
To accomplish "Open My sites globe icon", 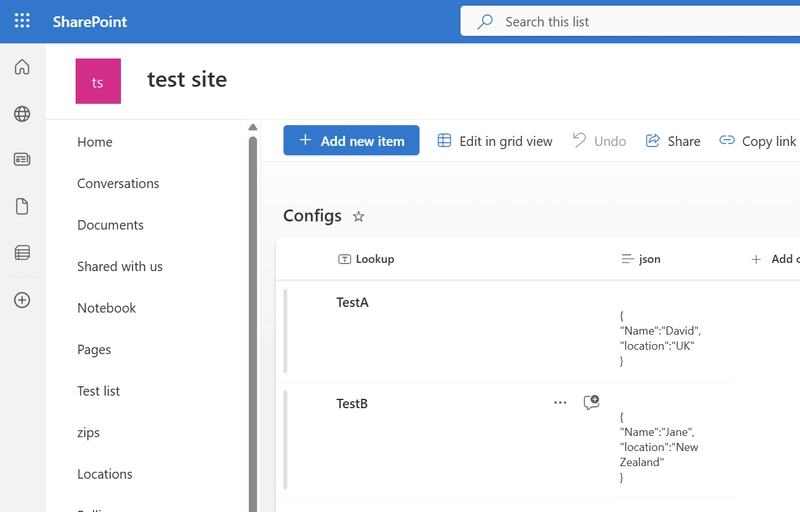I will pyautogui.click(x=22, y=114).
